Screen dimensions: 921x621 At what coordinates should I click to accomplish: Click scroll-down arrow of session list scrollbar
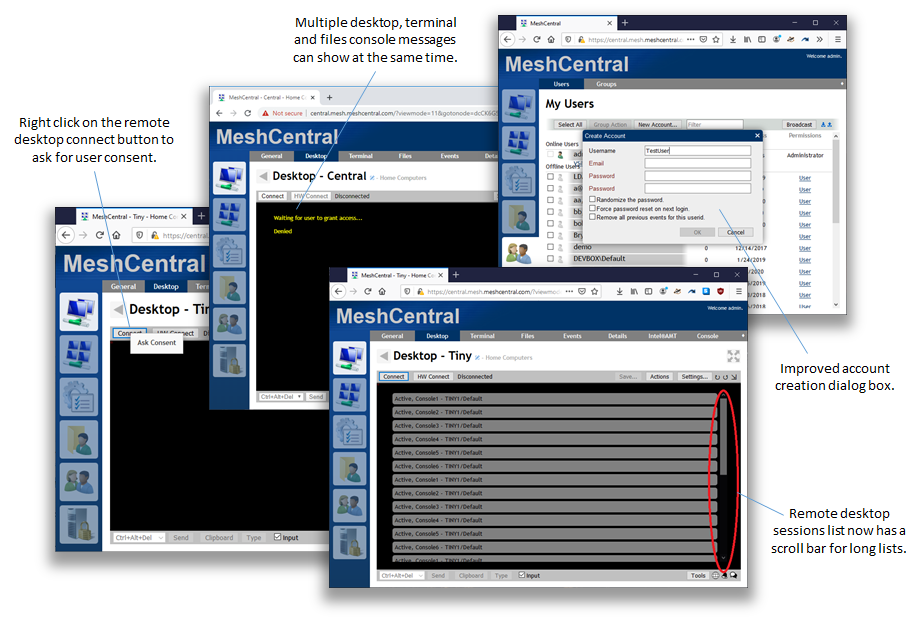coord(724,558)
